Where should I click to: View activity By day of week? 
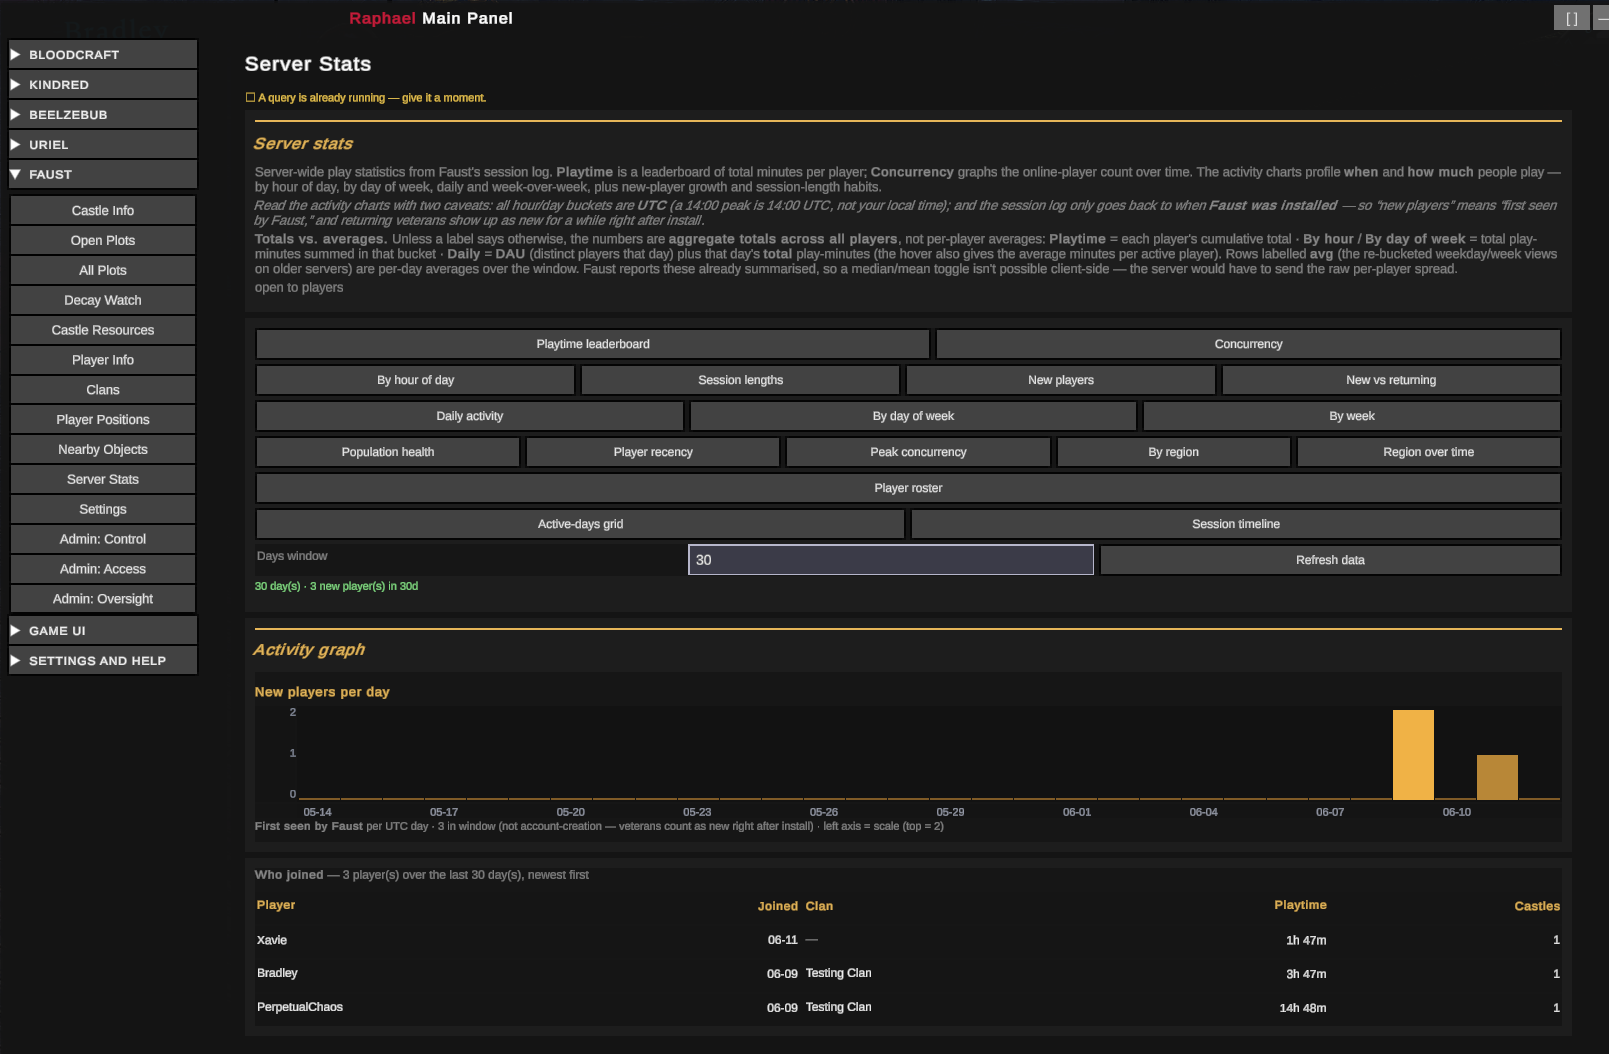913,416
